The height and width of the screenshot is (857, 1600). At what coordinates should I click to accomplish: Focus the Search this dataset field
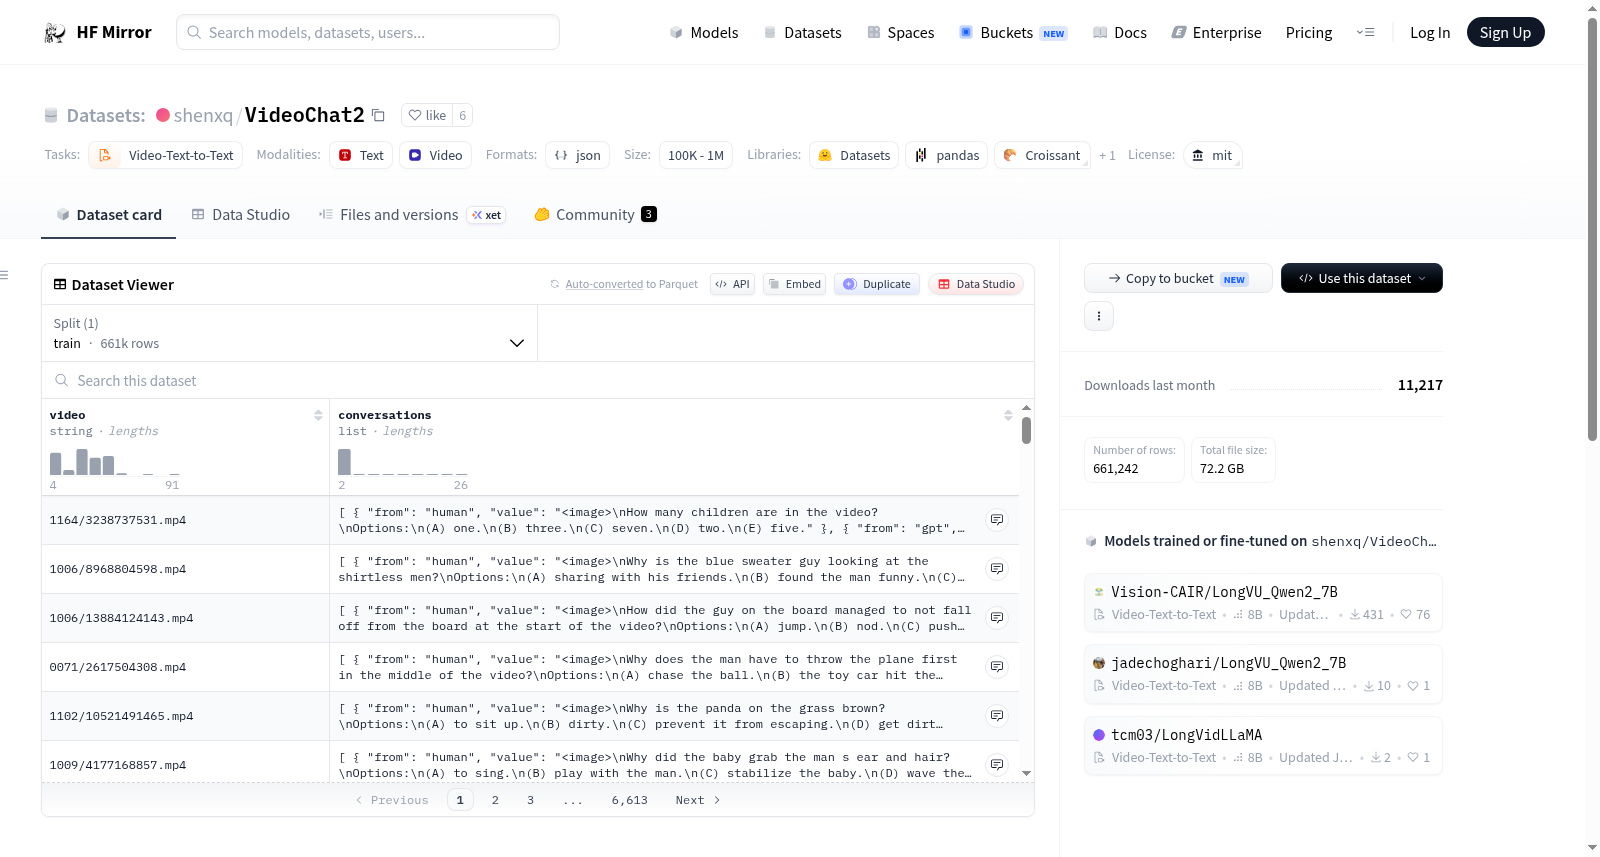click(x=538, y=380)
